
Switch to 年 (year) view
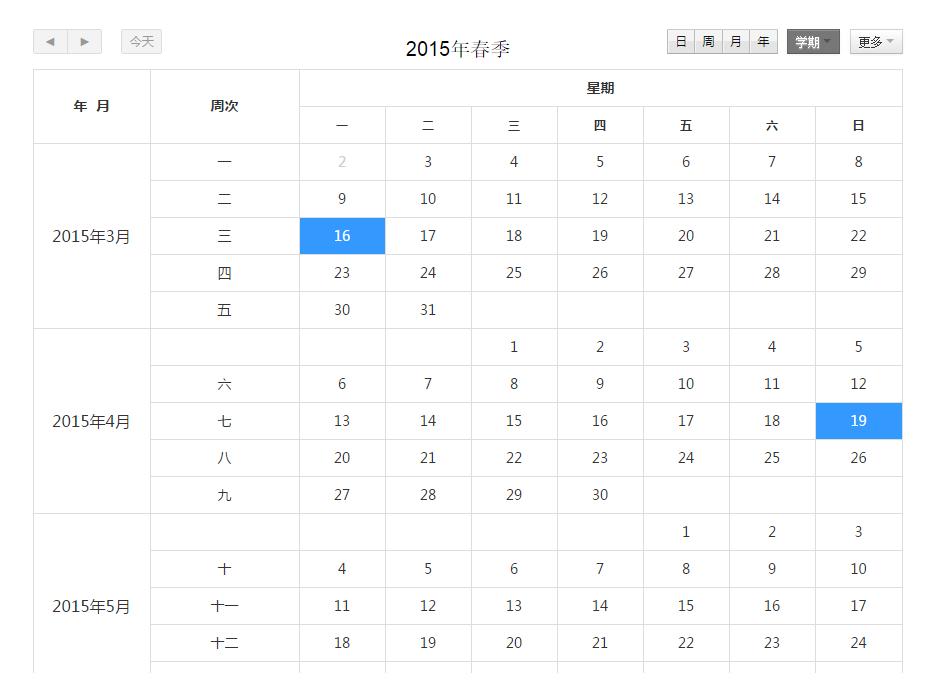click(764, 42)
